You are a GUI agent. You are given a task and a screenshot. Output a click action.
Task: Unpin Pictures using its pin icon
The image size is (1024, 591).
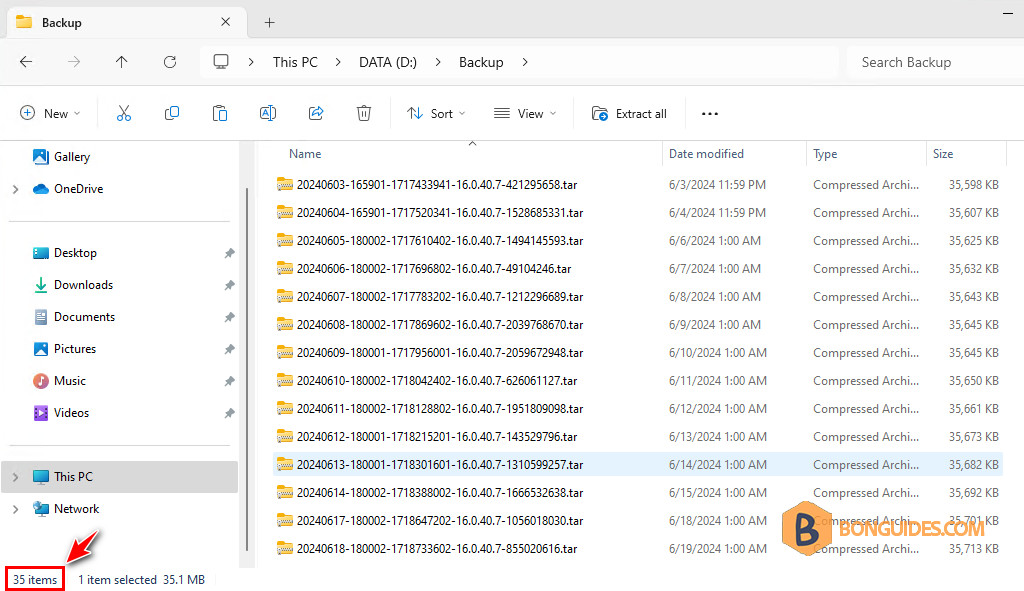[x=229, y=349]
